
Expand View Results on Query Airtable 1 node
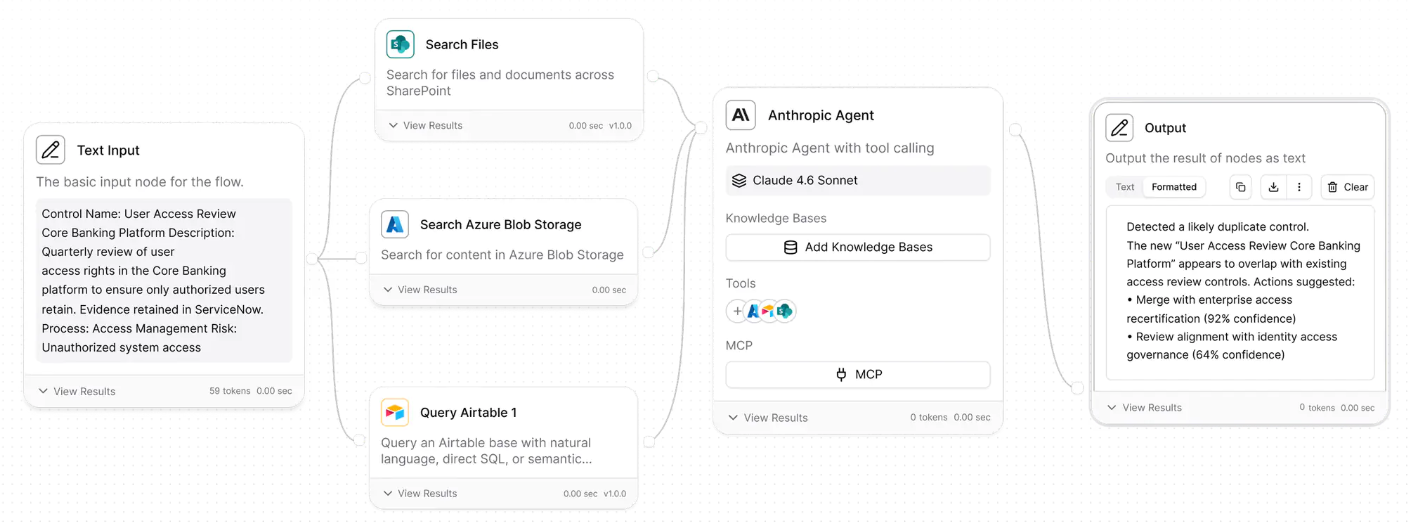pyautogui.click(x=420, y=493)
